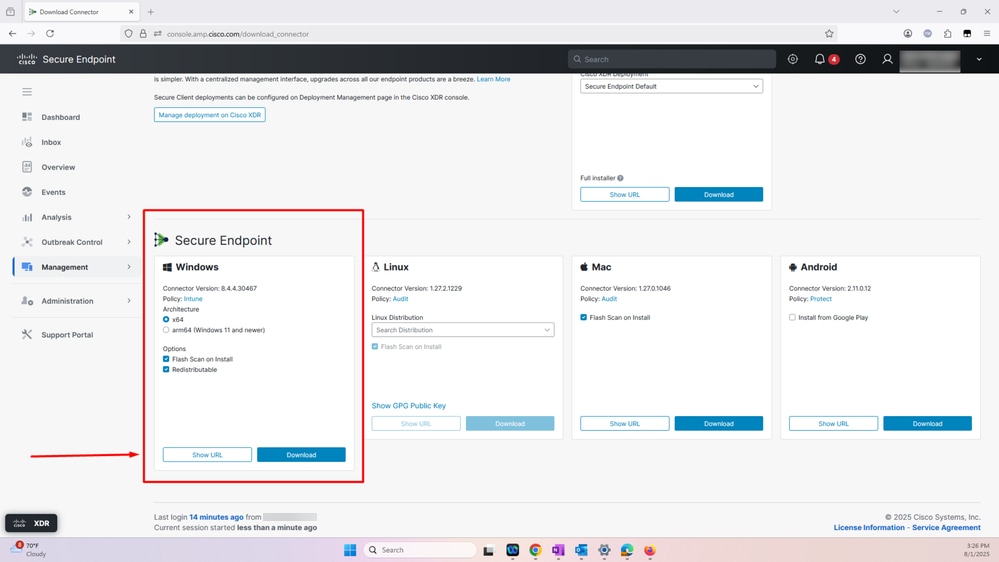Open the Linux Audit policy link
This screenshot has width=999, height=562.
[x=400, y=299]
